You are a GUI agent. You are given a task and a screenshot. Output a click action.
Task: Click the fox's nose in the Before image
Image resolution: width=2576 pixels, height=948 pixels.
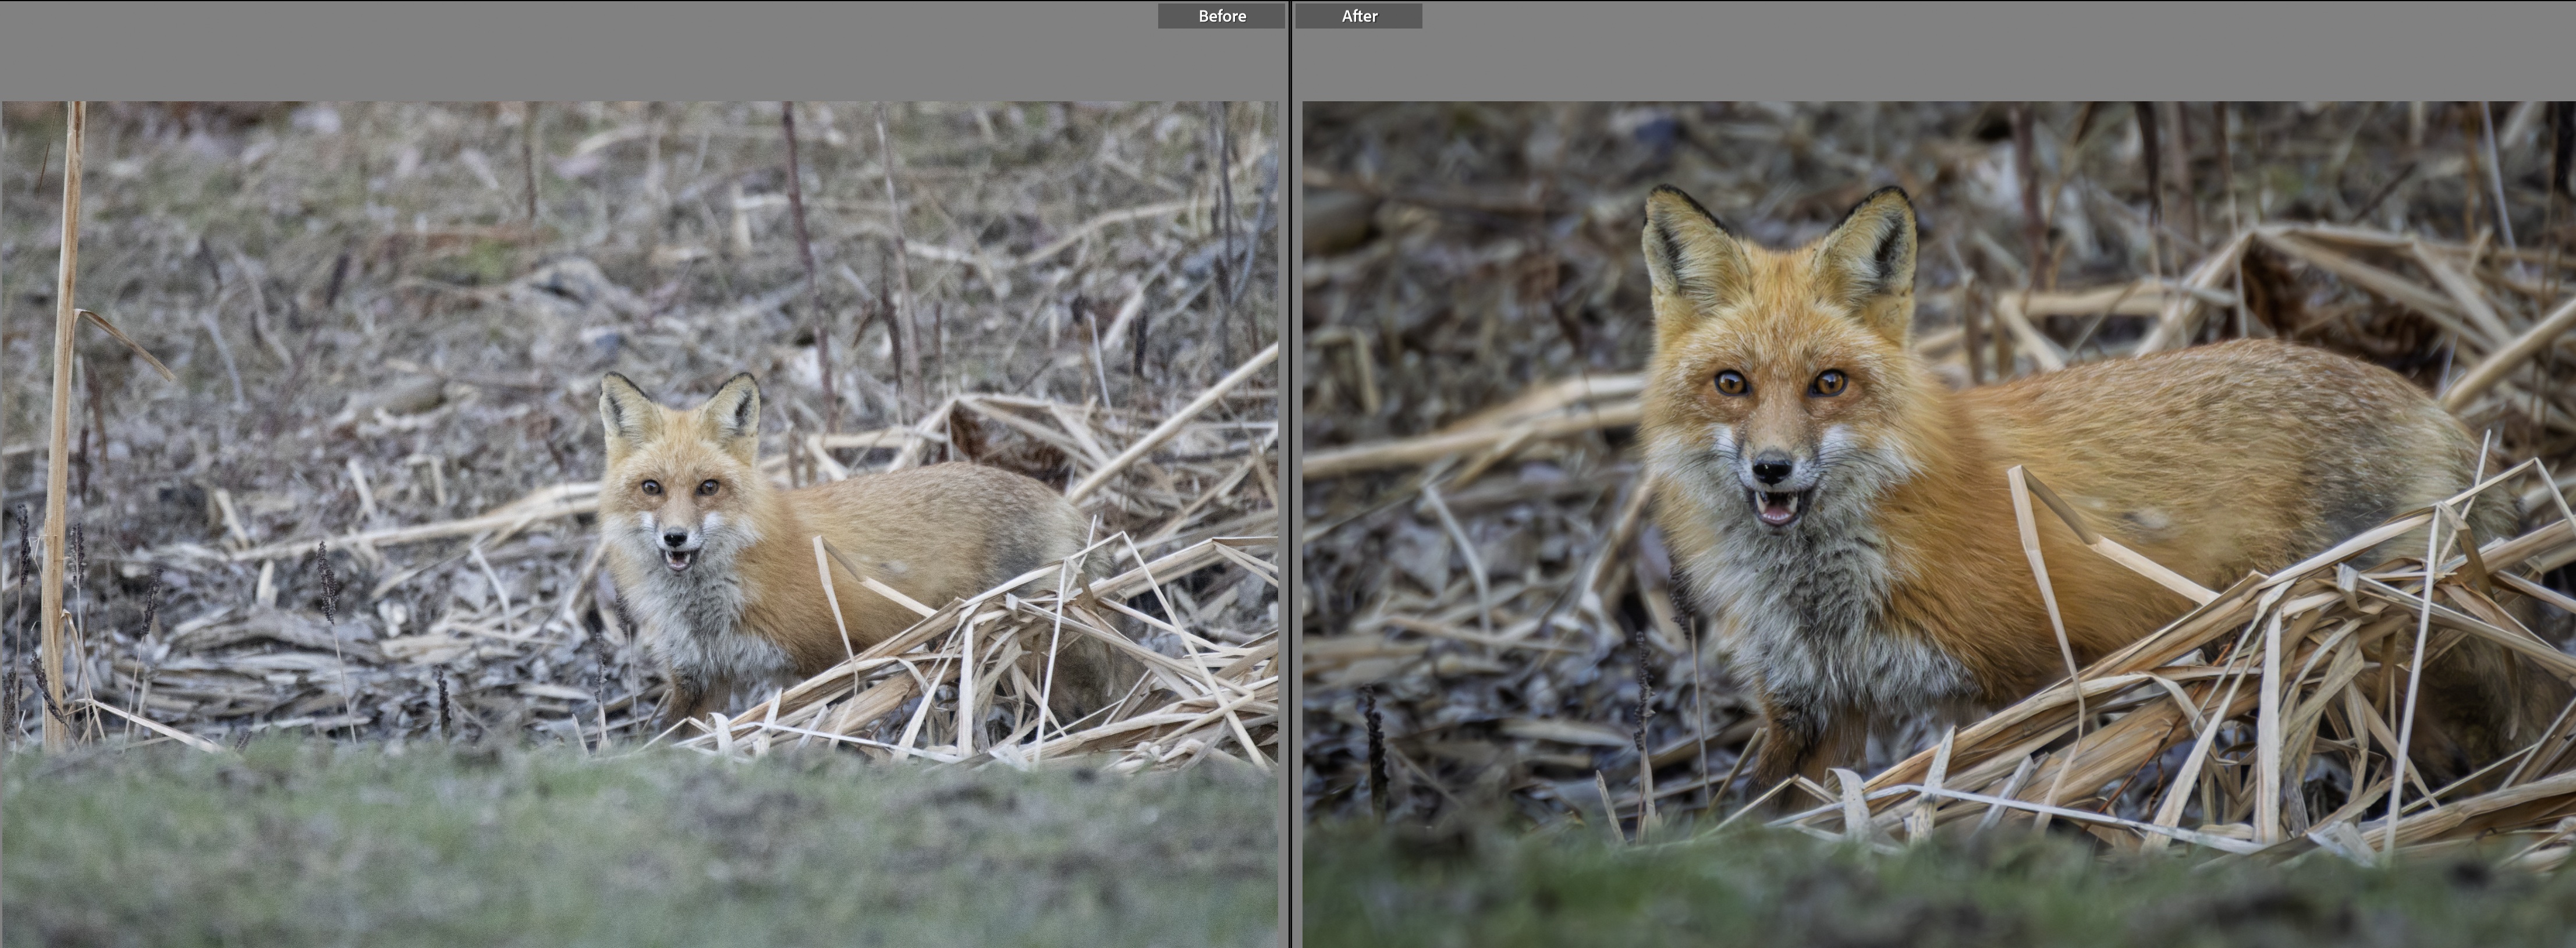[x=676, y=537]
